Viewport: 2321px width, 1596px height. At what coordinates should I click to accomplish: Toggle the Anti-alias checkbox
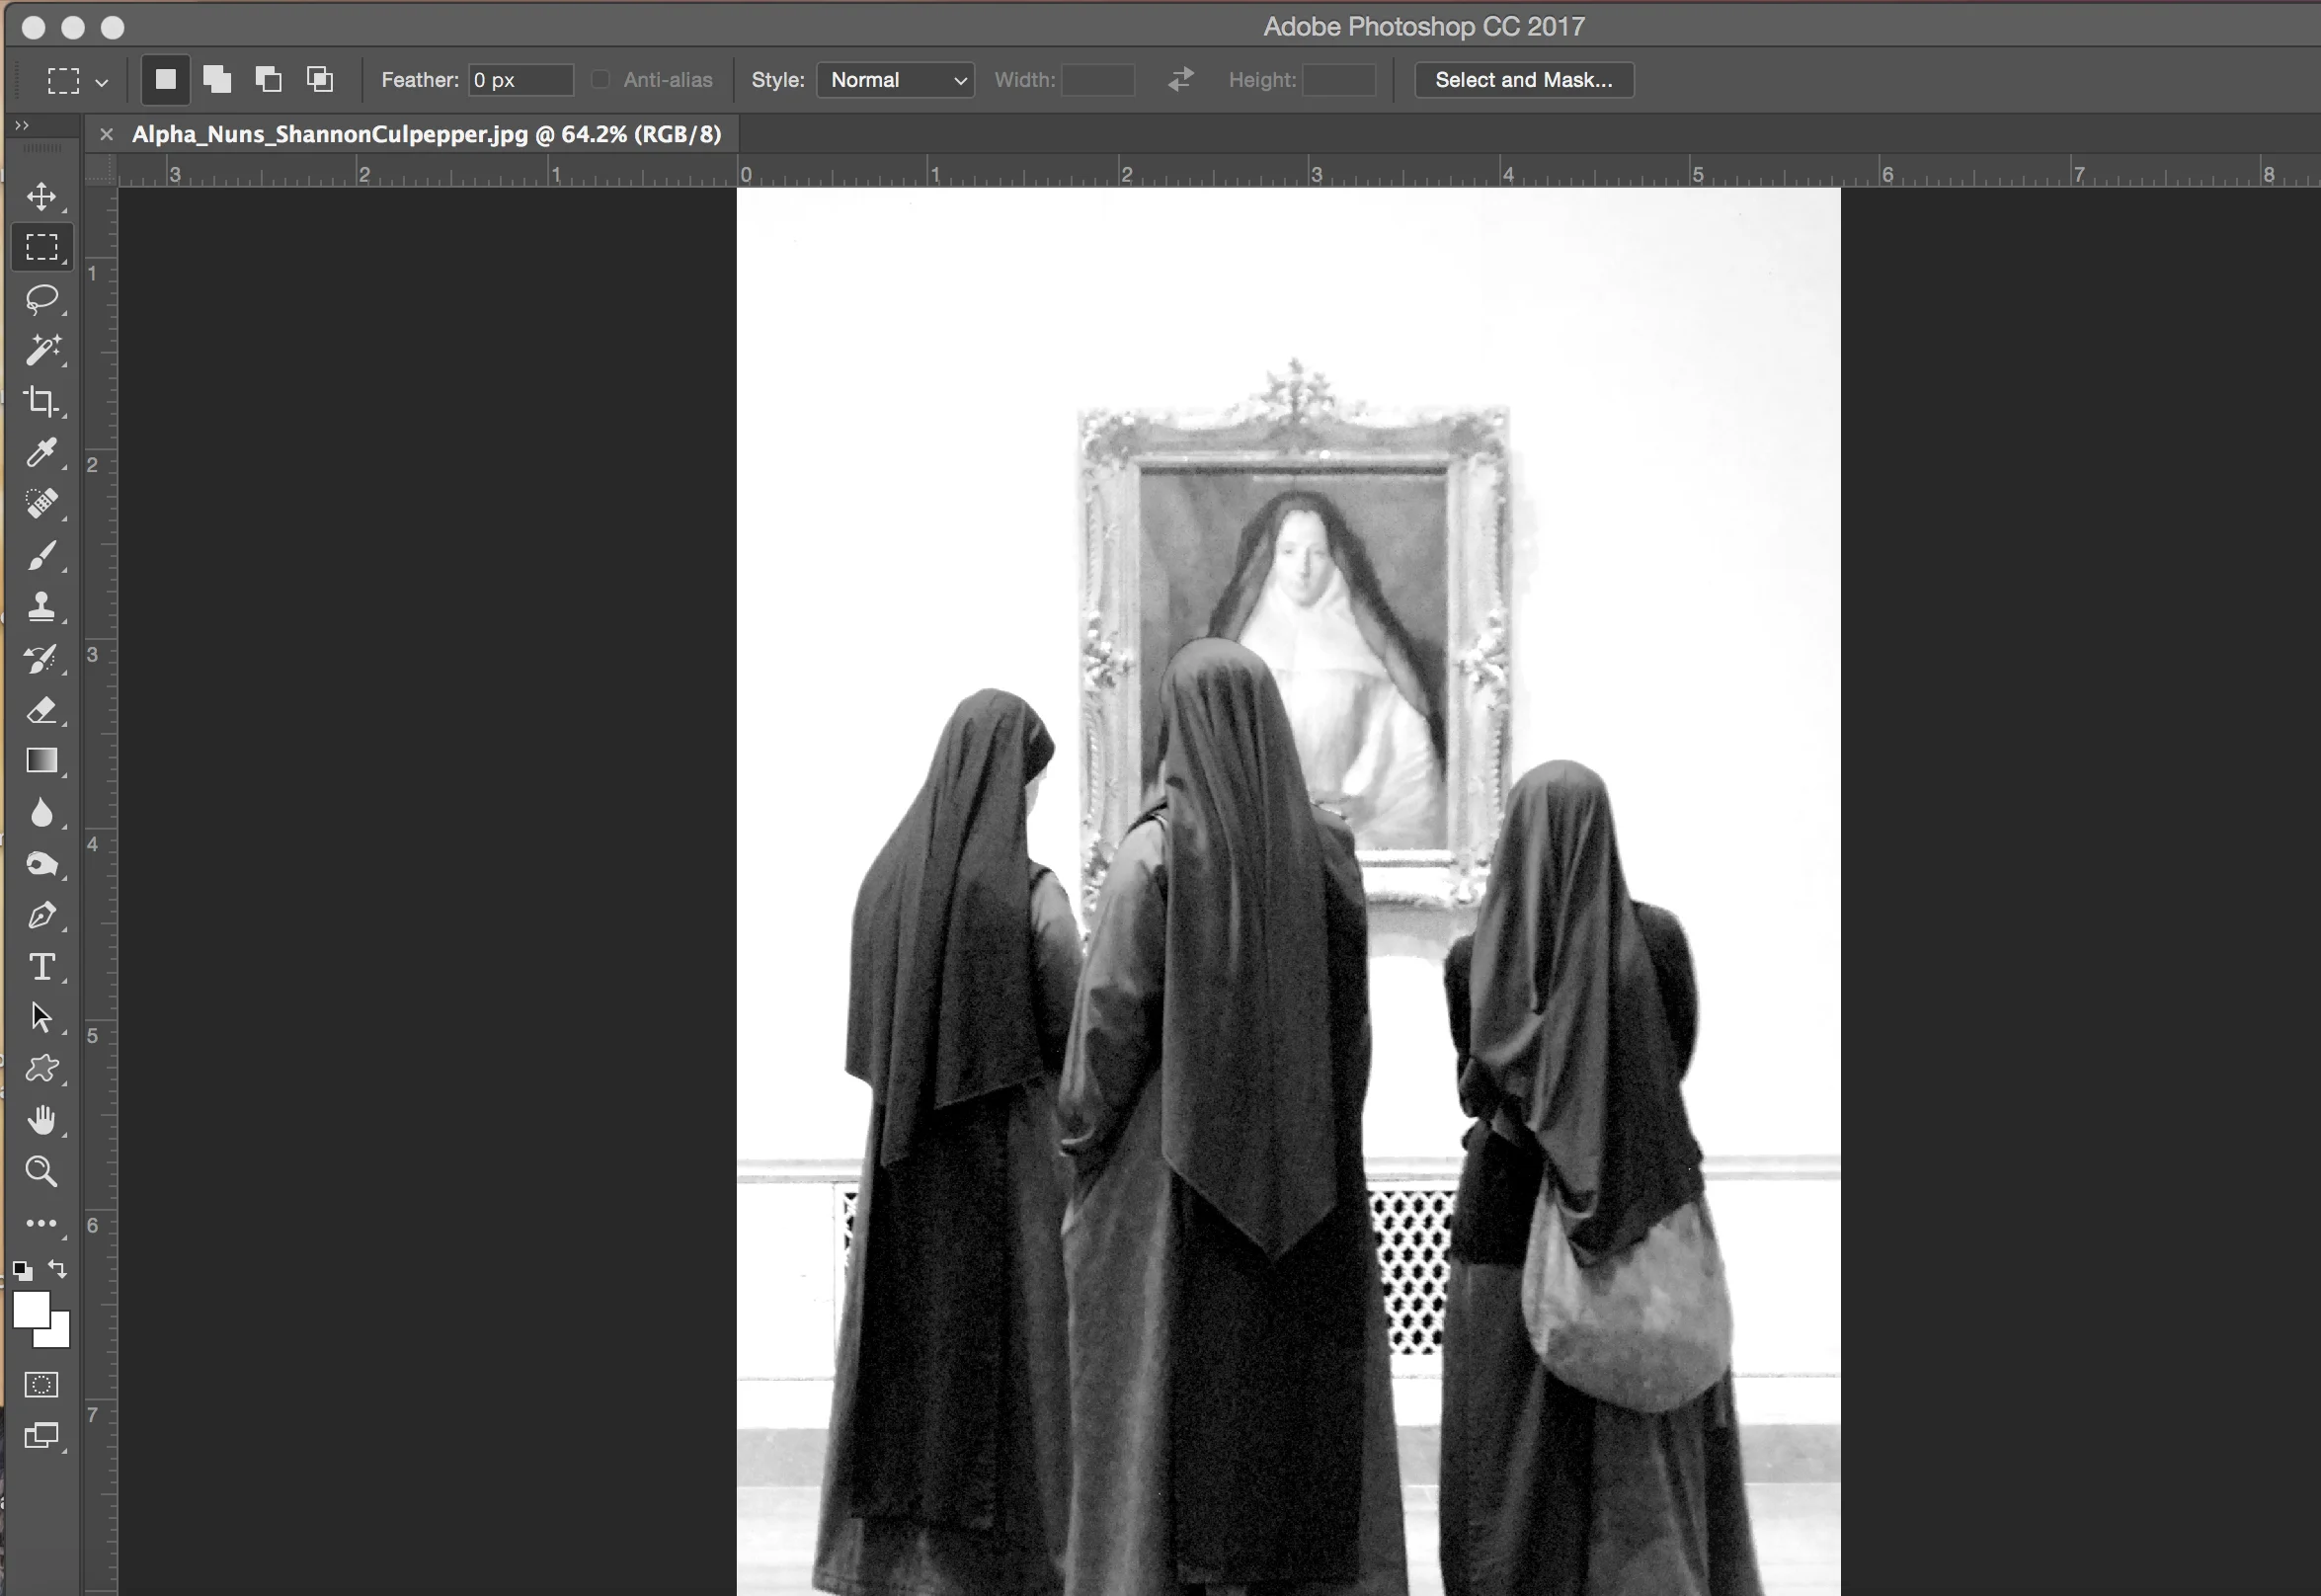click(x=600, y=80)
